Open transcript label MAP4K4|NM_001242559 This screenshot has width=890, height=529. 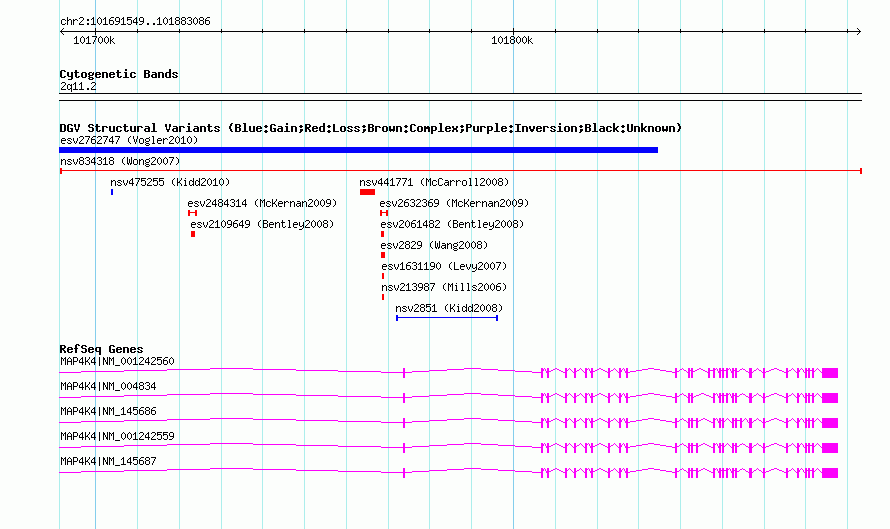pyautogui.click(x=117, y=436)
